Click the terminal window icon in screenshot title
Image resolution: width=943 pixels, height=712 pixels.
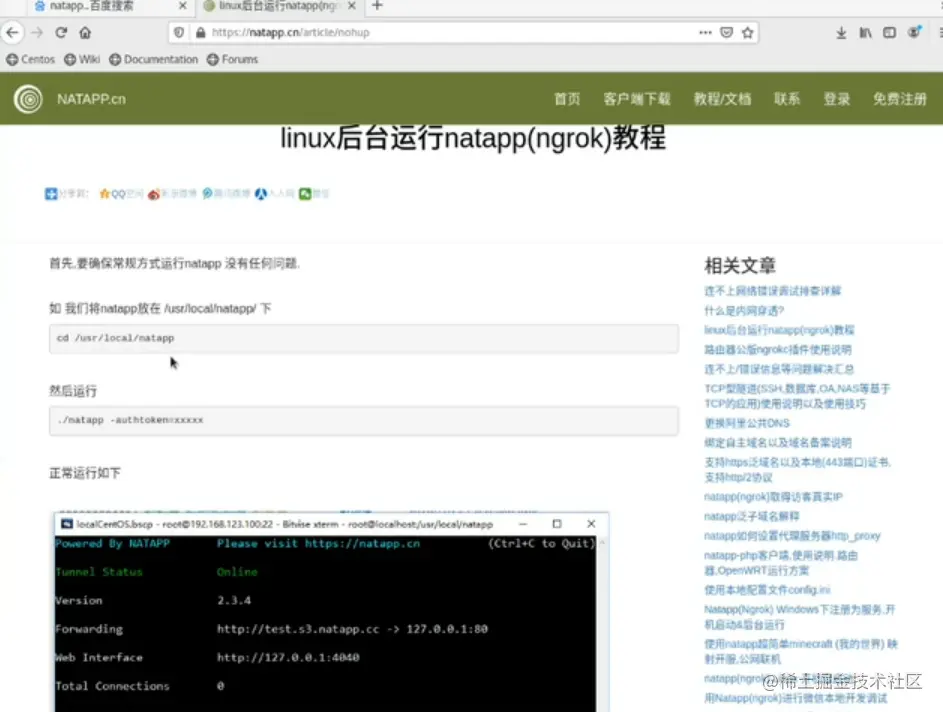pos(67,524)
